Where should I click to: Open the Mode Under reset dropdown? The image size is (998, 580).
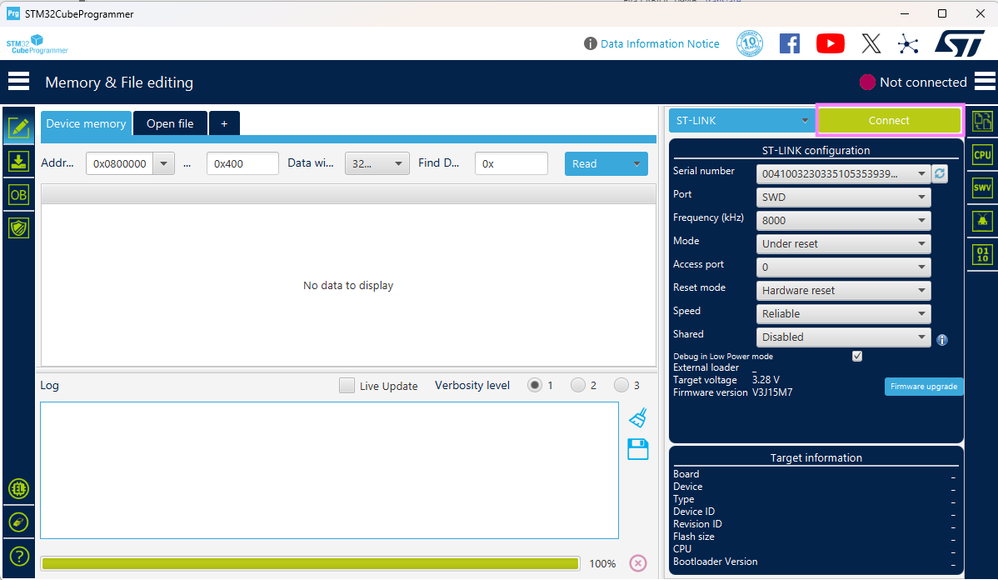pyautogui.click(x=843, y=244)
